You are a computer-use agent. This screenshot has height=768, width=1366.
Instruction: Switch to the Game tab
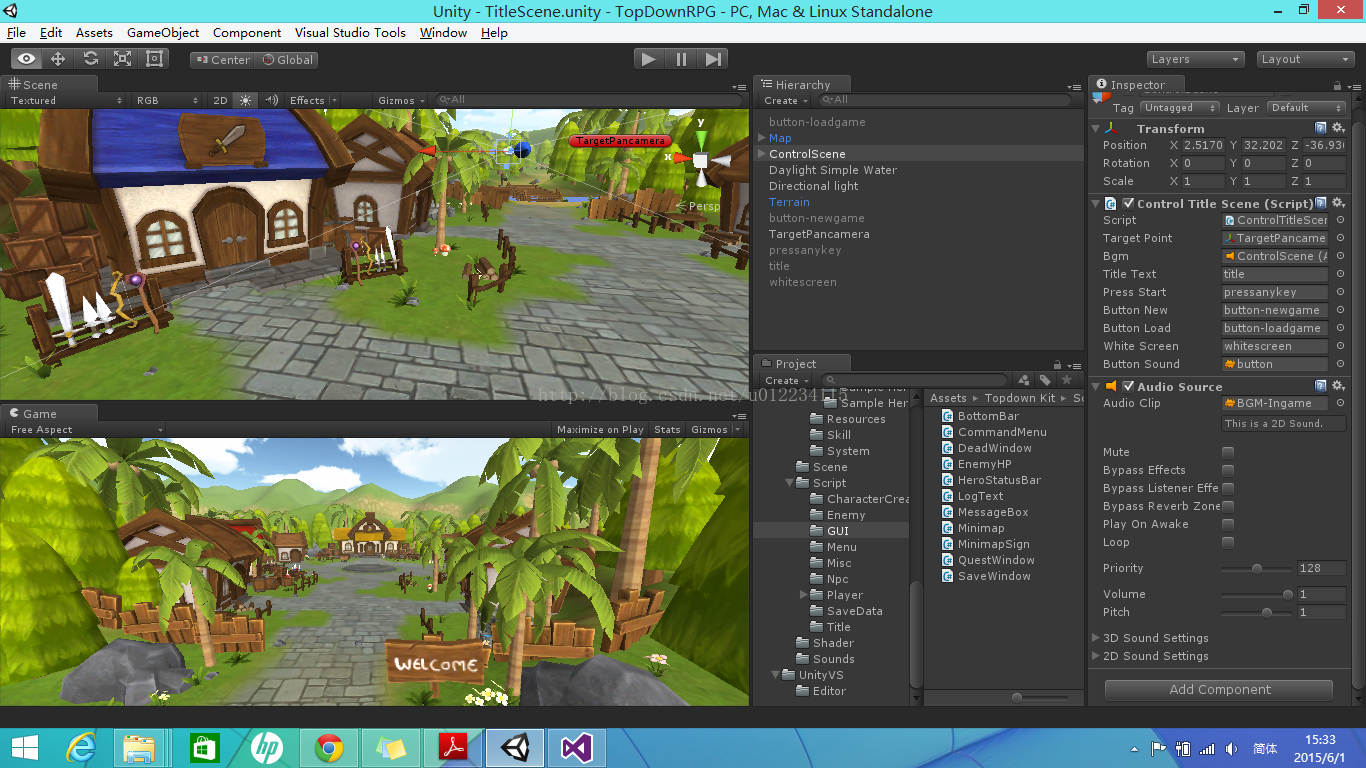pos(39,413)
